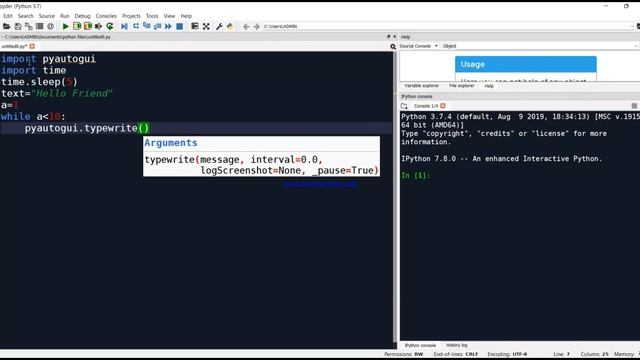Click the link below Arguments tooltip
This screenshot has height=360, width=640.
pyautogui.click(x=320, y=184)
